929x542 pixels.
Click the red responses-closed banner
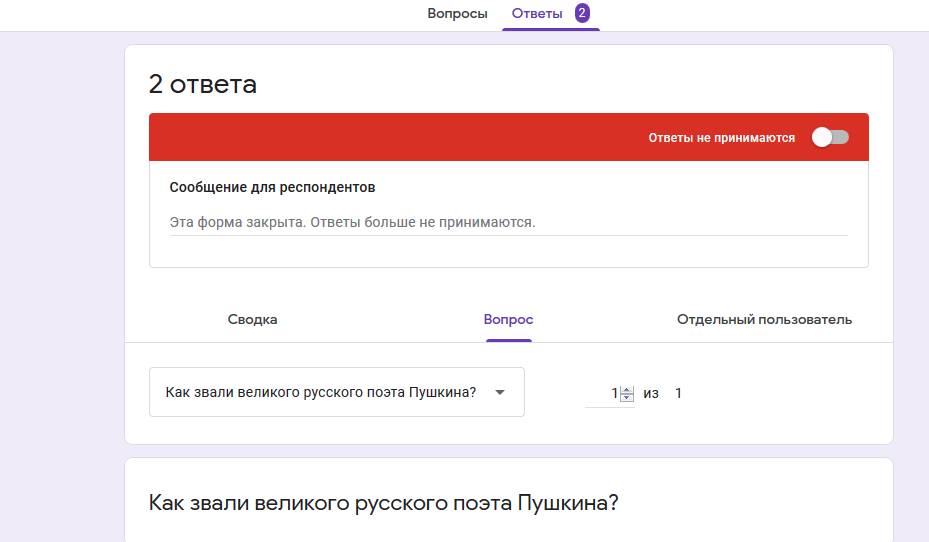coord(400,137)
